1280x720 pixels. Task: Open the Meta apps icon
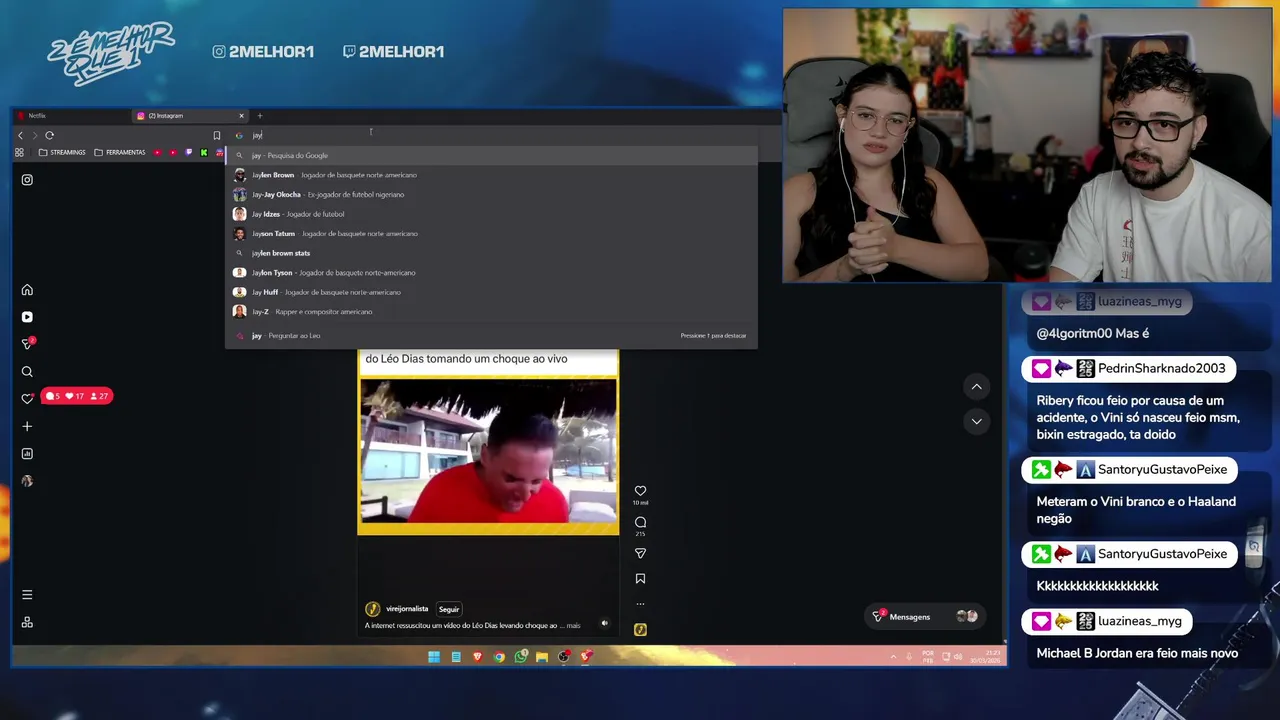click(27, 622)
